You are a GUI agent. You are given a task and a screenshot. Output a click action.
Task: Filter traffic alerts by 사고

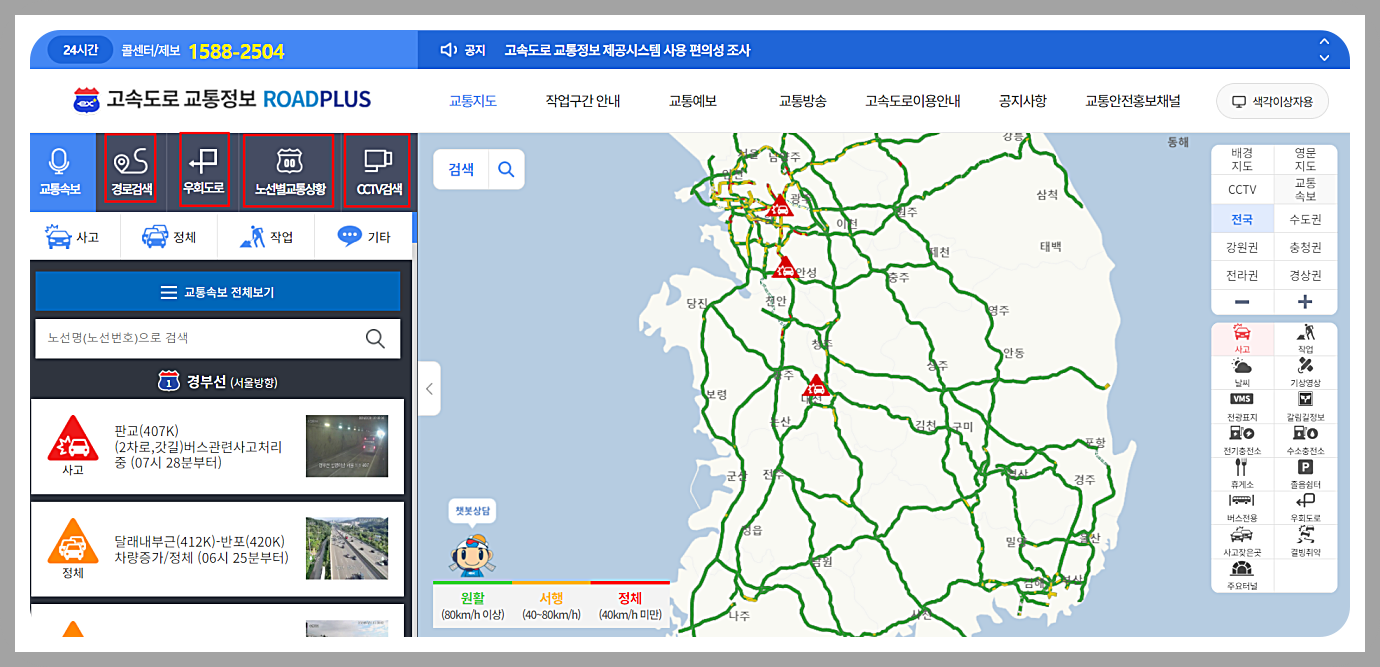tap(73, 237)
